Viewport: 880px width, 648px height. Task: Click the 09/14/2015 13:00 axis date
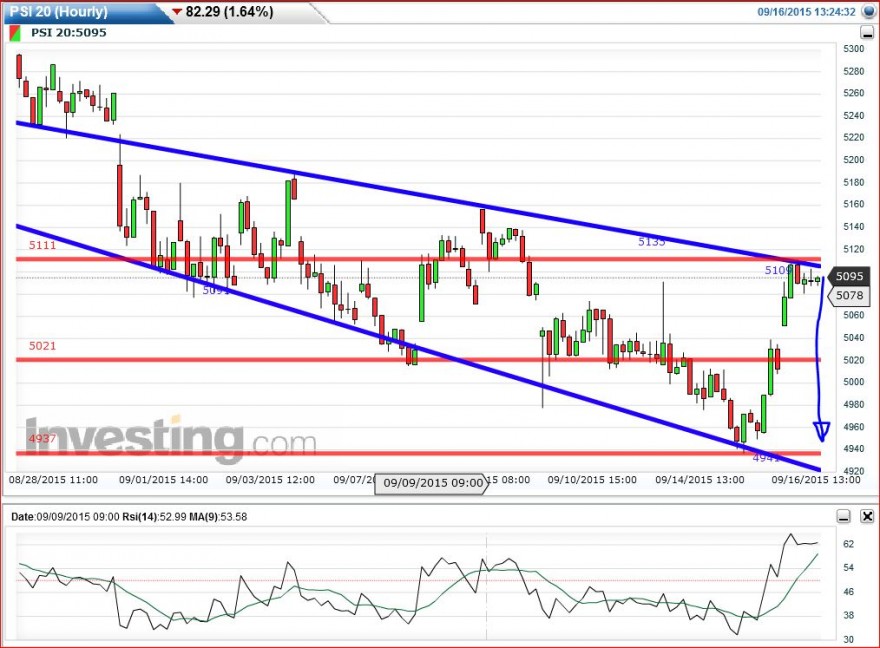pyautogui.click(x=700, y=480)
